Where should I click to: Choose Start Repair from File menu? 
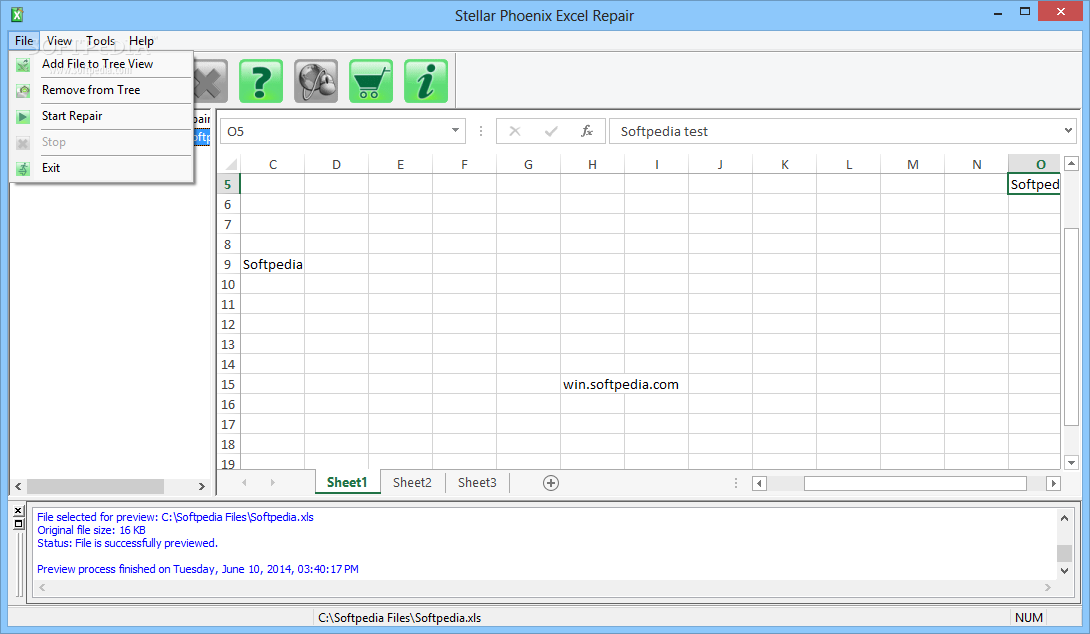tap(72, 116)
